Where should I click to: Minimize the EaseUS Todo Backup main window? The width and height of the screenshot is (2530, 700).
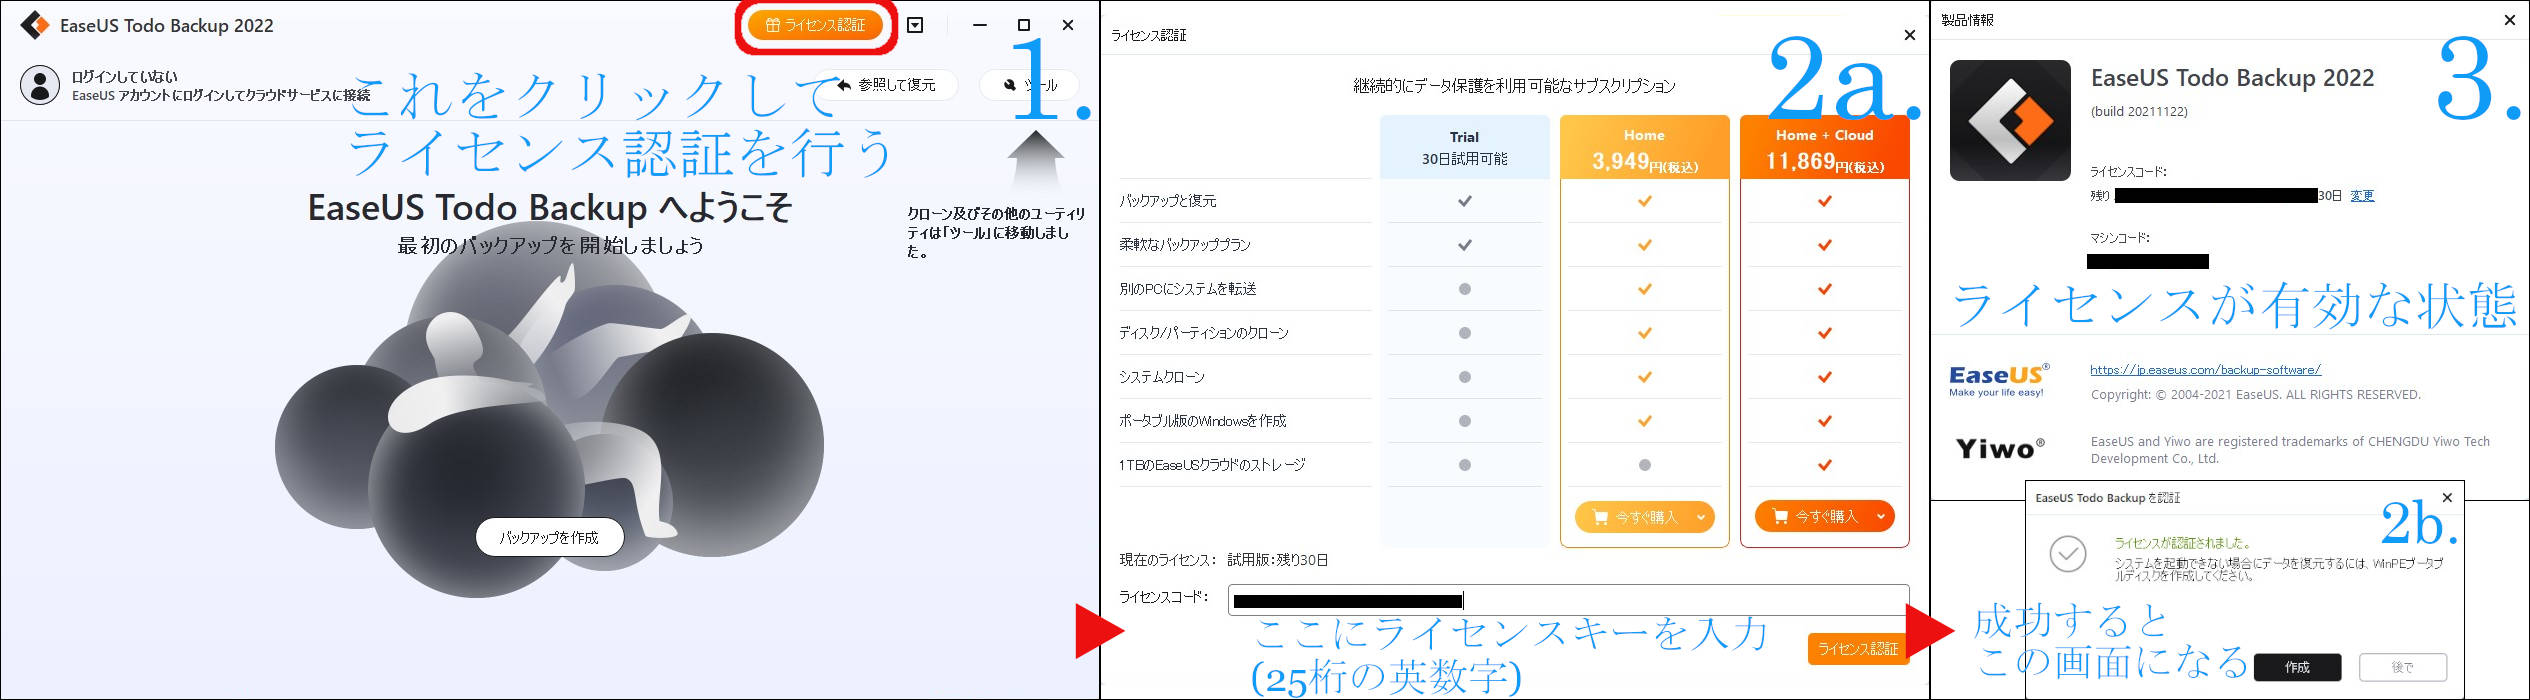[980, 25]
